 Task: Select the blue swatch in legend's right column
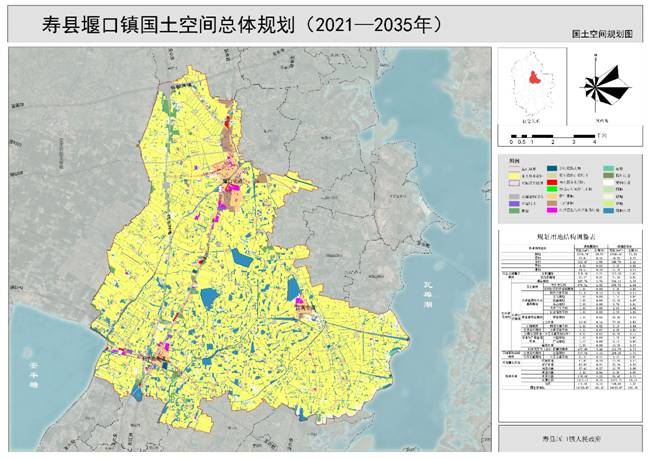pos(608,210)
